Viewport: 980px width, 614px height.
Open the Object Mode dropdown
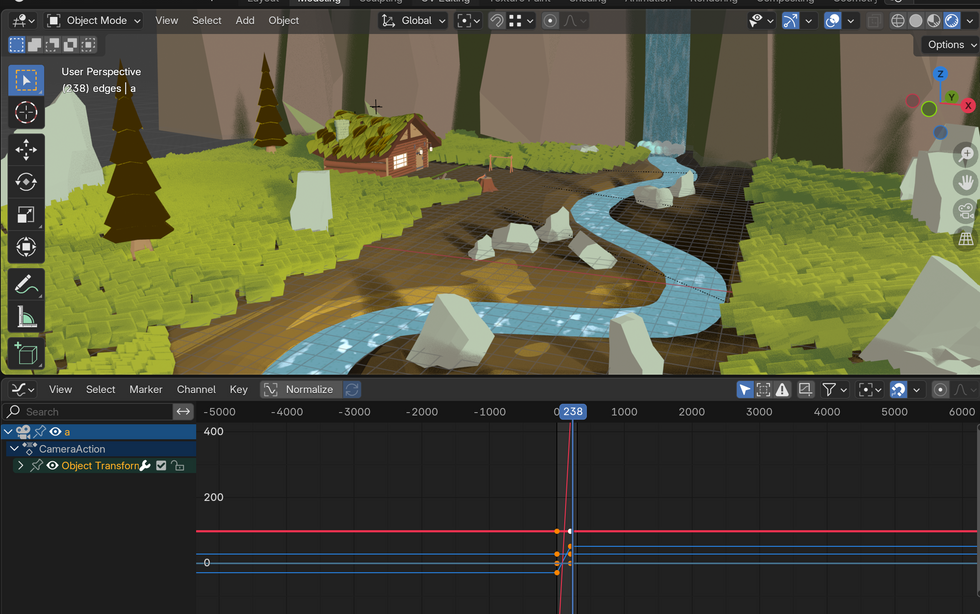point(95,20)
